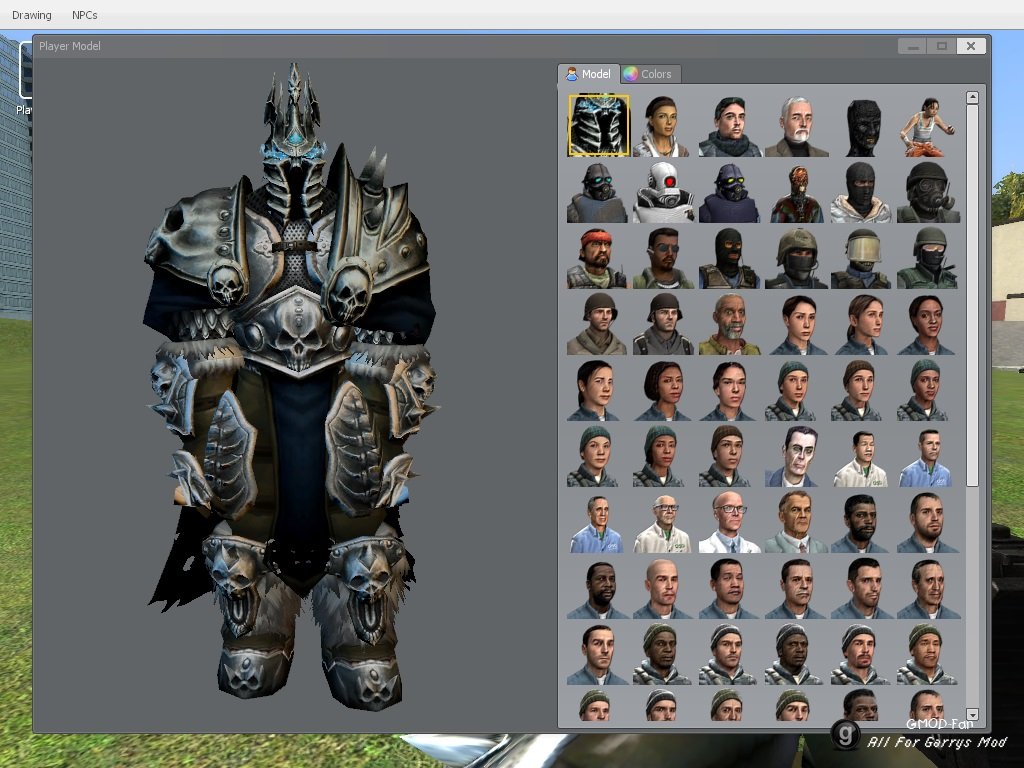Maximize the Player Model window
The width and height of the screenshot is (1024, 768).
tap(942, 46)
